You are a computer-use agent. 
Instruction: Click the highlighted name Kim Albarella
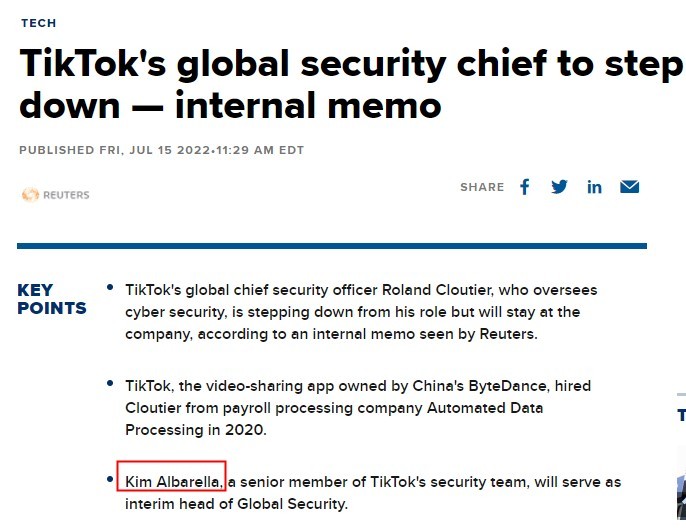[x=173, y=482]
